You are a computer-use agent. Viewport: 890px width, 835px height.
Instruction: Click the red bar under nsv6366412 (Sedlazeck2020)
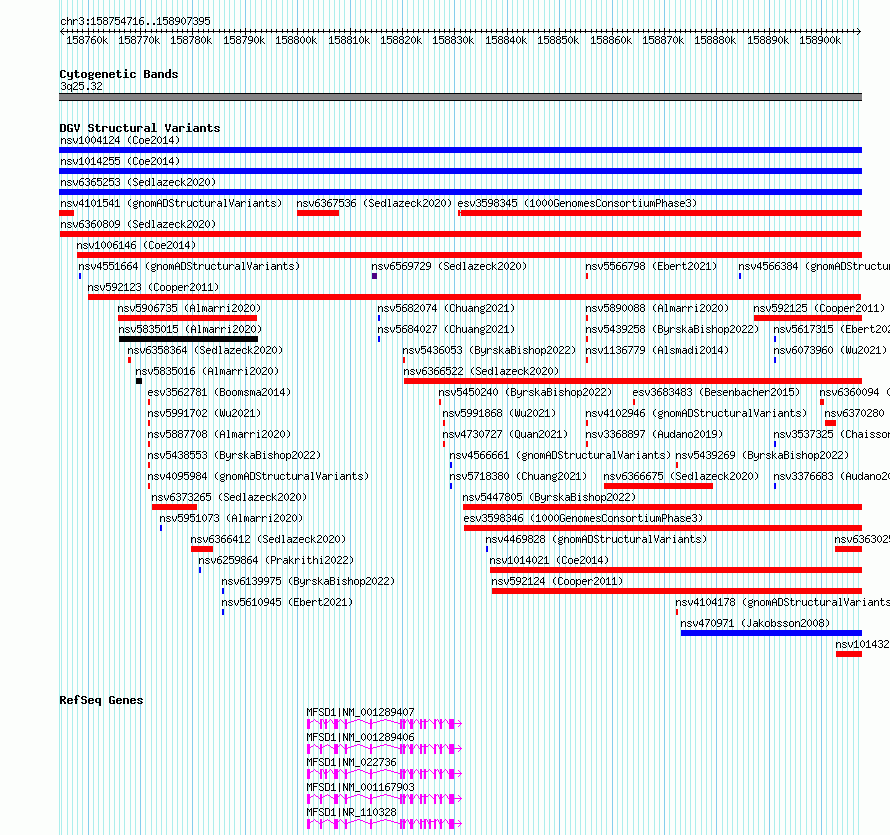click(201, 549)
